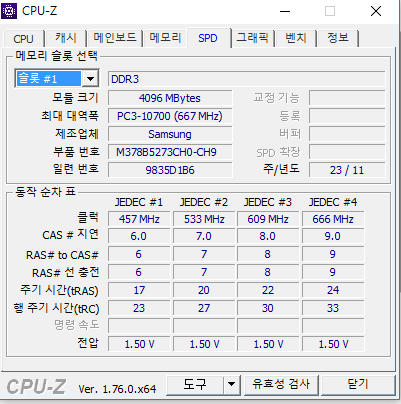Click the JEDEC #1 voltage 1.50 V
Screen dimensions: 401x404
[139, 344]
